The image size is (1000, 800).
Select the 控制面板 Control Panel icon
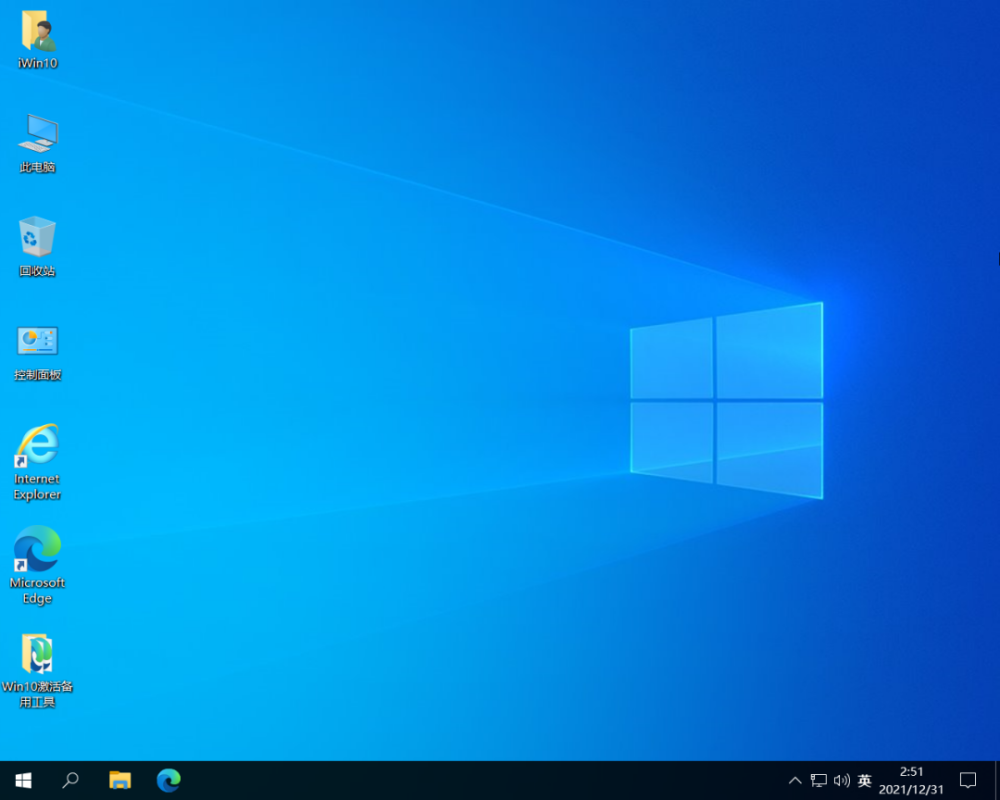pos(38,342)
